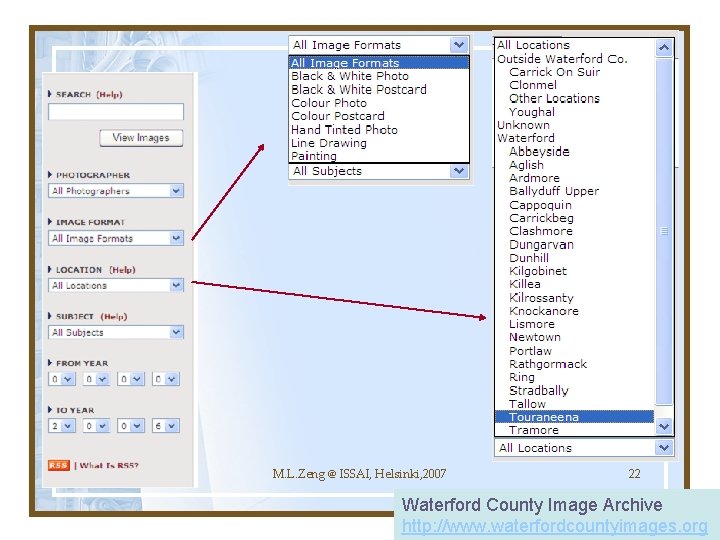Select Ballyduff Upper location

pyautogui.click(x=574, y=191)
